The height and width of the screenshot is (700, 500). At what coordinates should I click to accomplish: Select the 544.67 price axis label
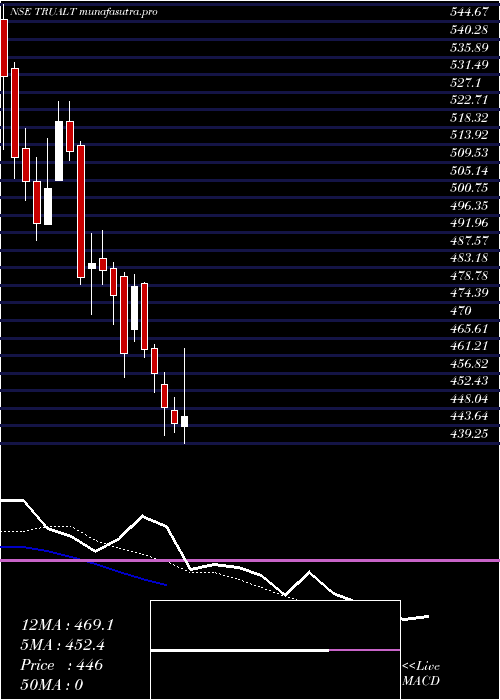pyautogui.click(x=469, y=12)
